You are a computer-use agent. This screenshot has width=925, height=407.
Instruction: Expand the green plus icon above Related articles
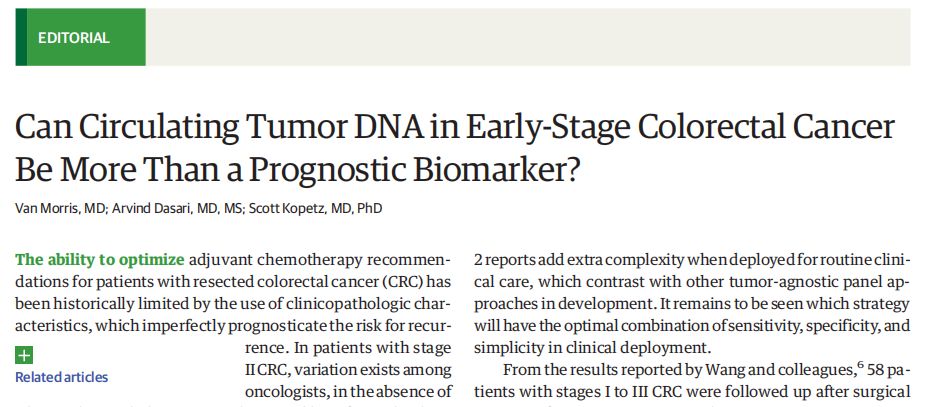coord(24,355)
